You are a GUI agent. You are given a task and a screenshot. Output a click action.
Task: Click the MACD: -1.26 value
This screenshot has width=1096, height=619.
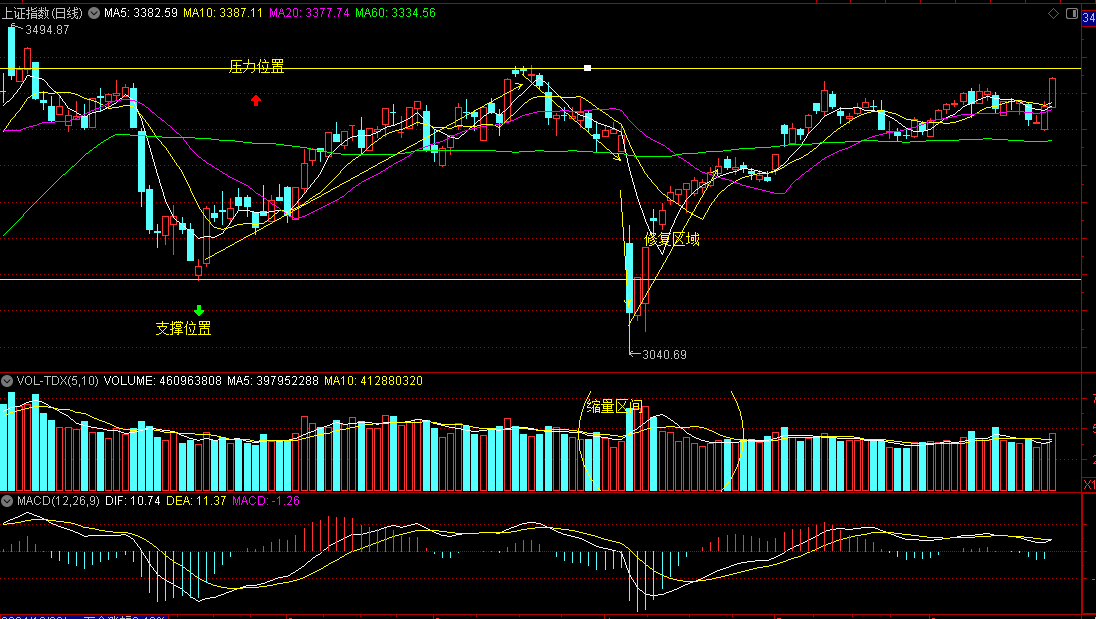[x=266, y=501]
